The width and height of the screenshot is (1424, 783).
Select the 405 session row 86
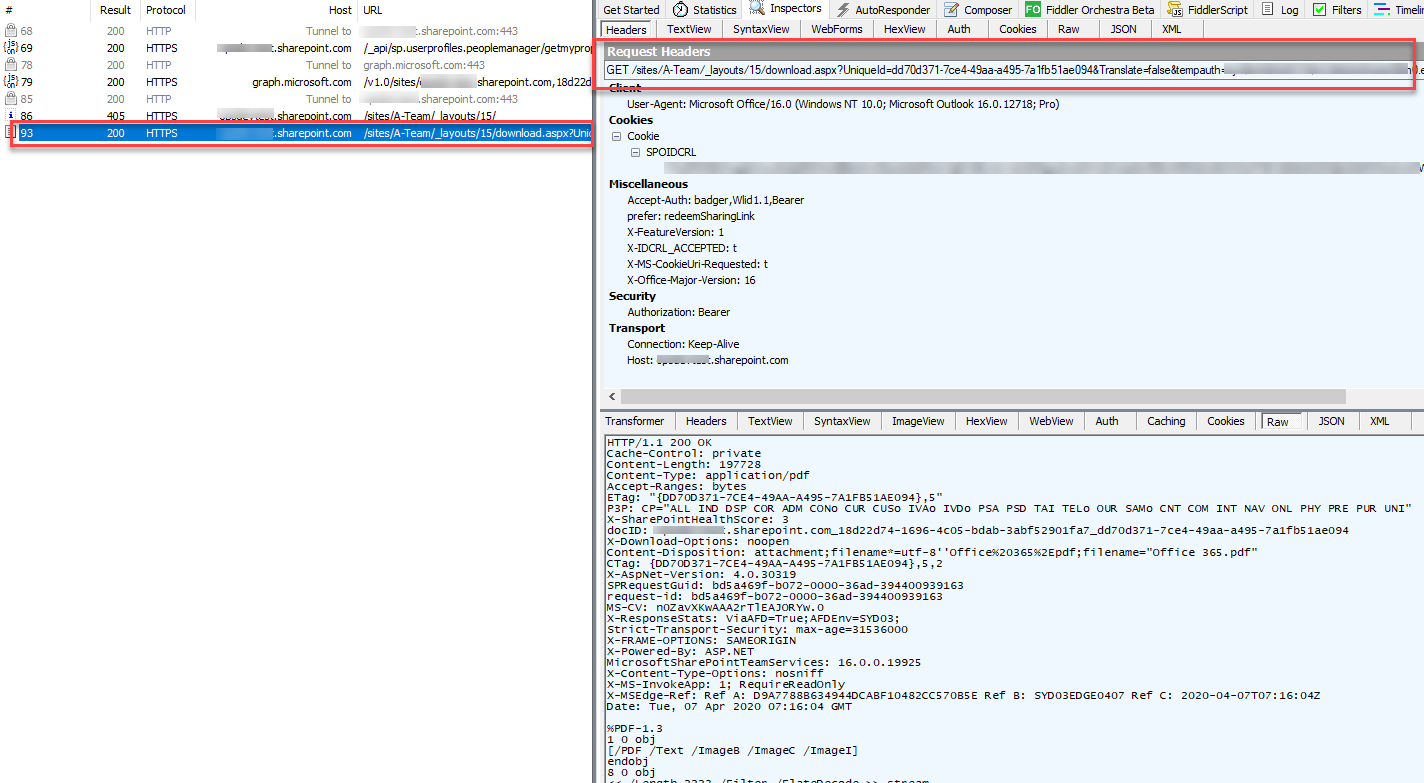300,115
